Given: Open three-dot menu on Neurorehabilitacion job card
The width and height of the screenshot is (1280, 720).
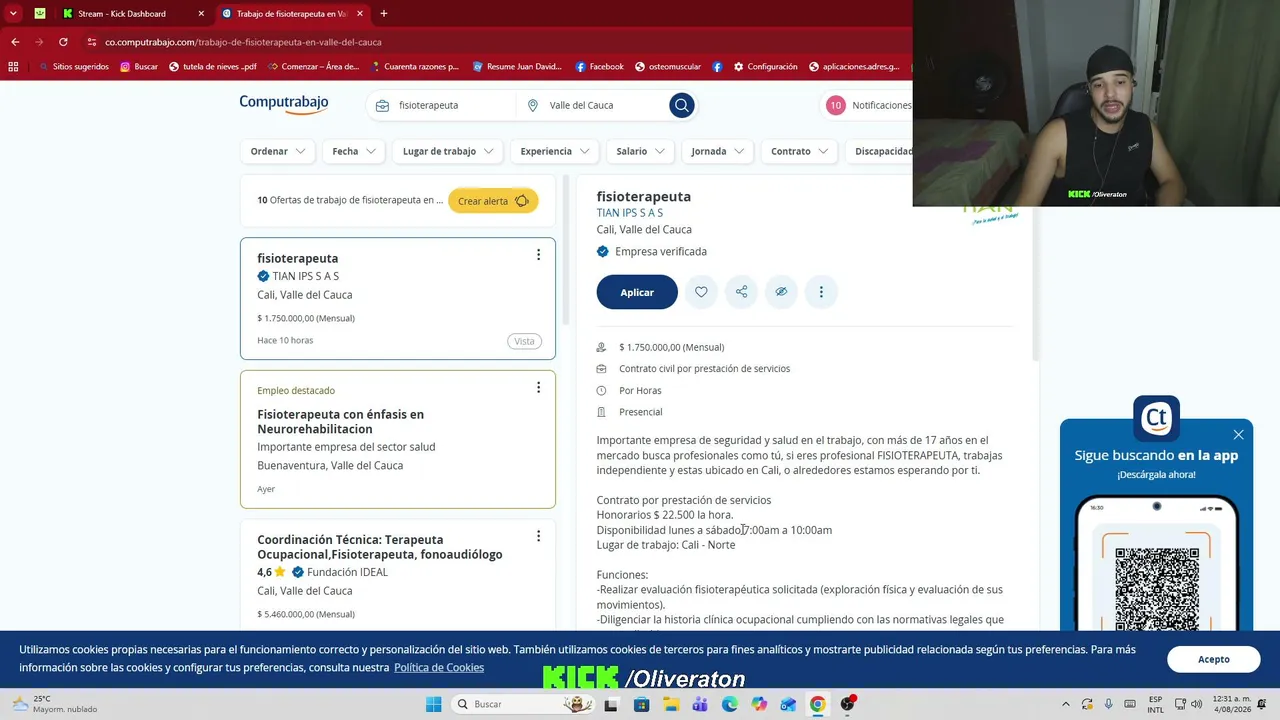Looking at the screenshot, I should pos(538,387).
